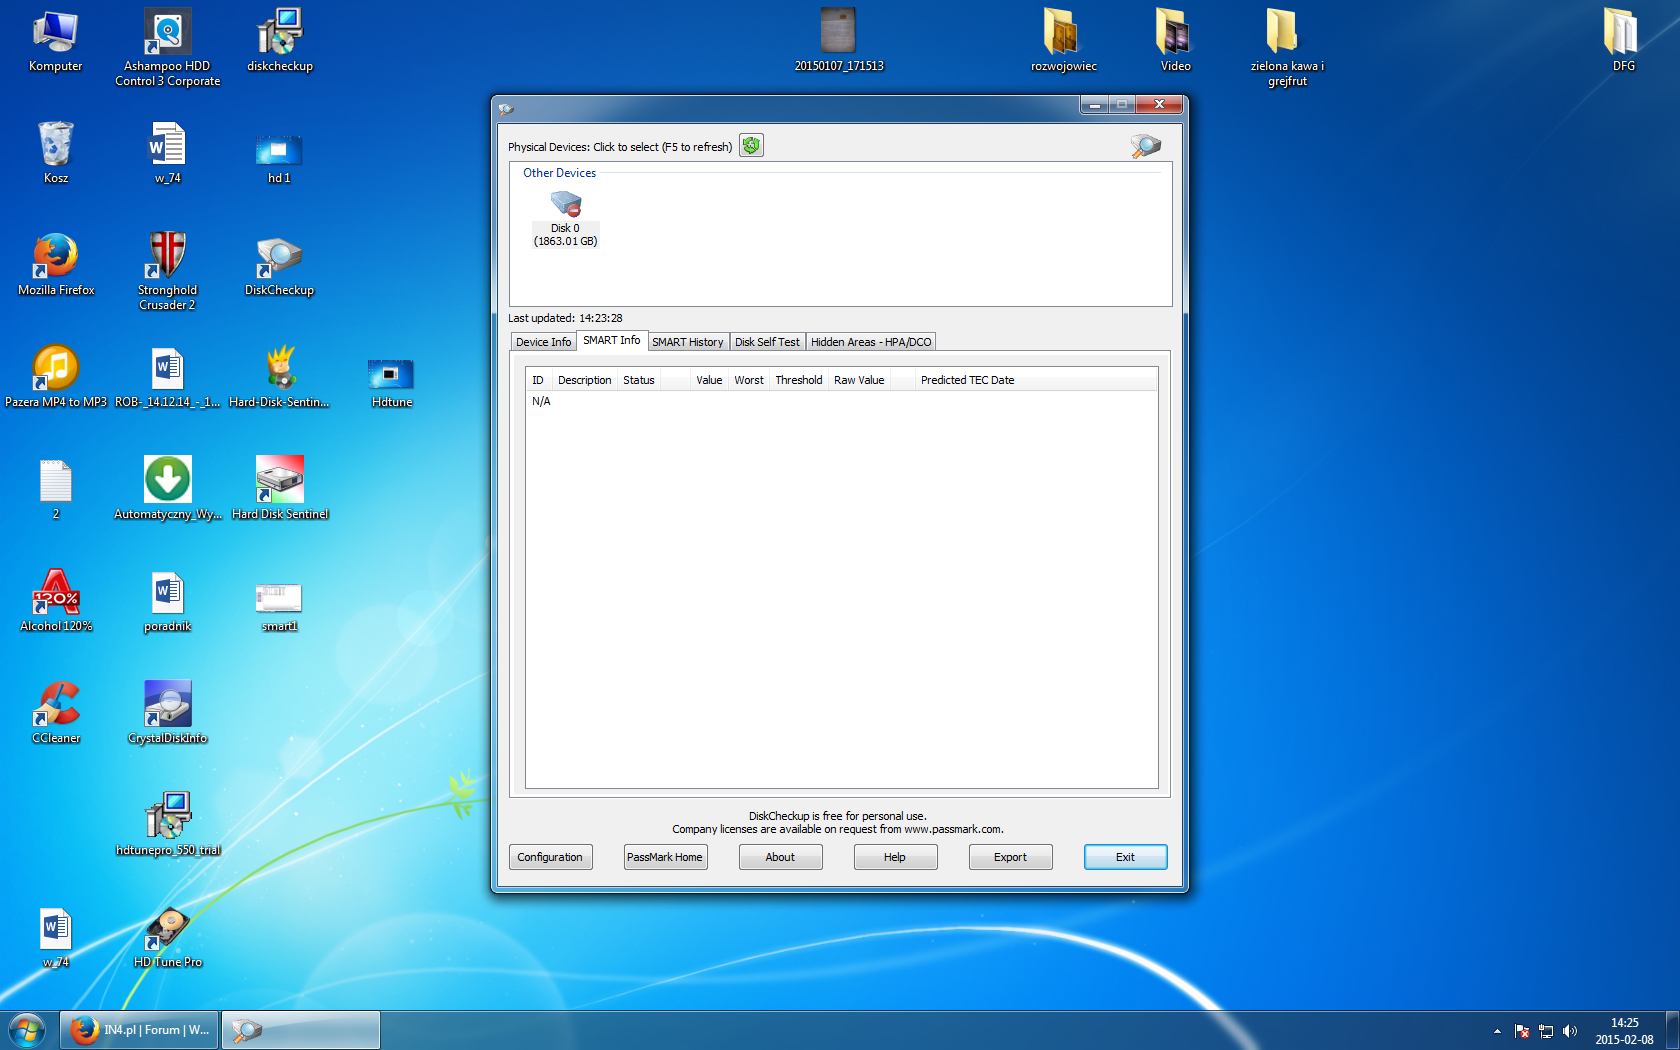The image size is (1680, 1050).
Task: Click Status column header
Action: [x=639, y=380]
